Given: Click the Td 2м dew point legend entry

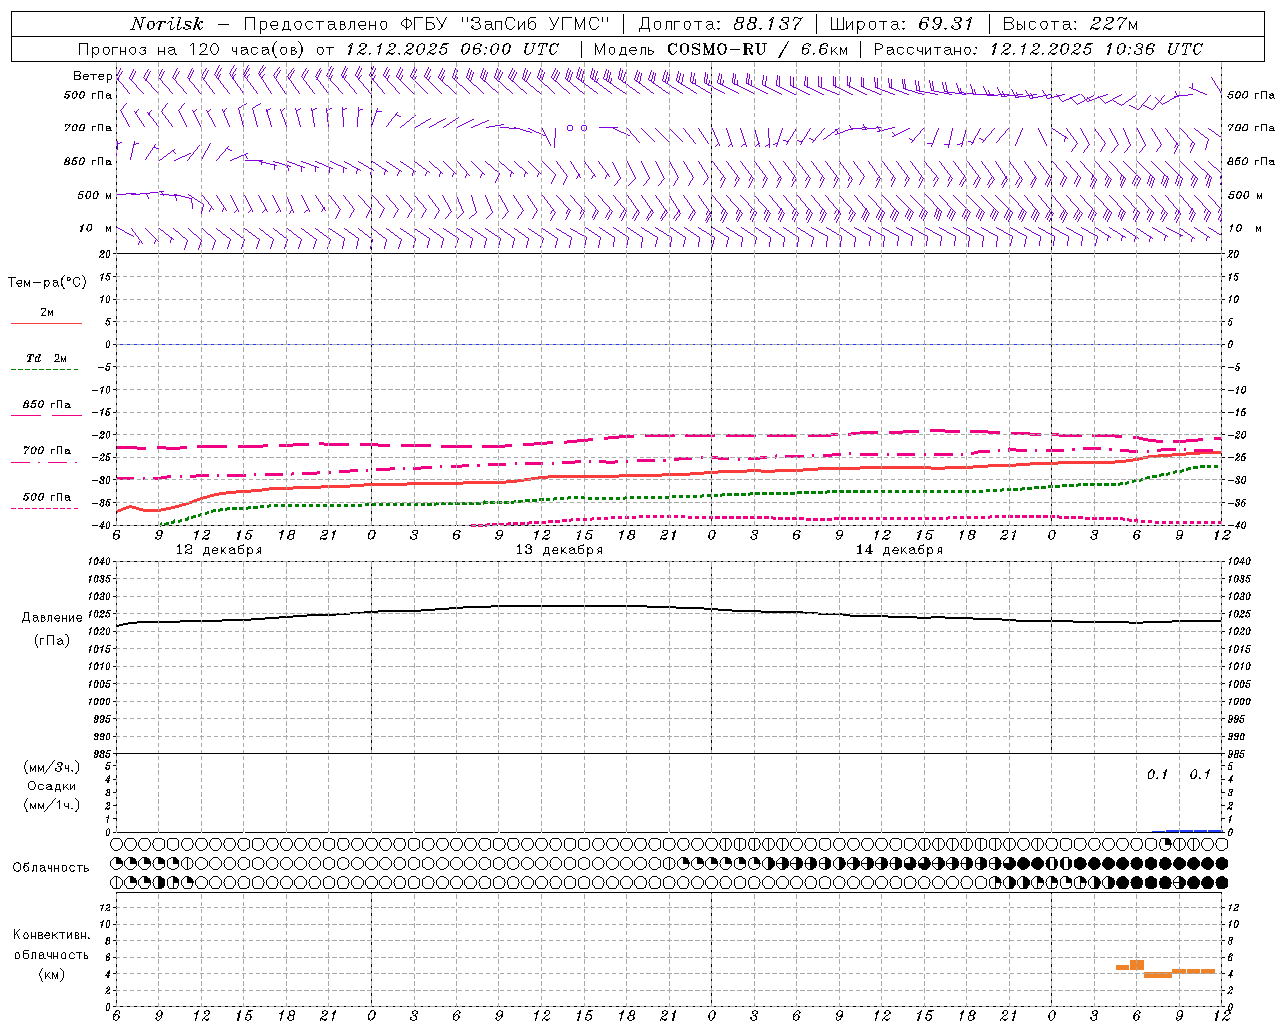Looking at the screenshot, I should point(46,358).
